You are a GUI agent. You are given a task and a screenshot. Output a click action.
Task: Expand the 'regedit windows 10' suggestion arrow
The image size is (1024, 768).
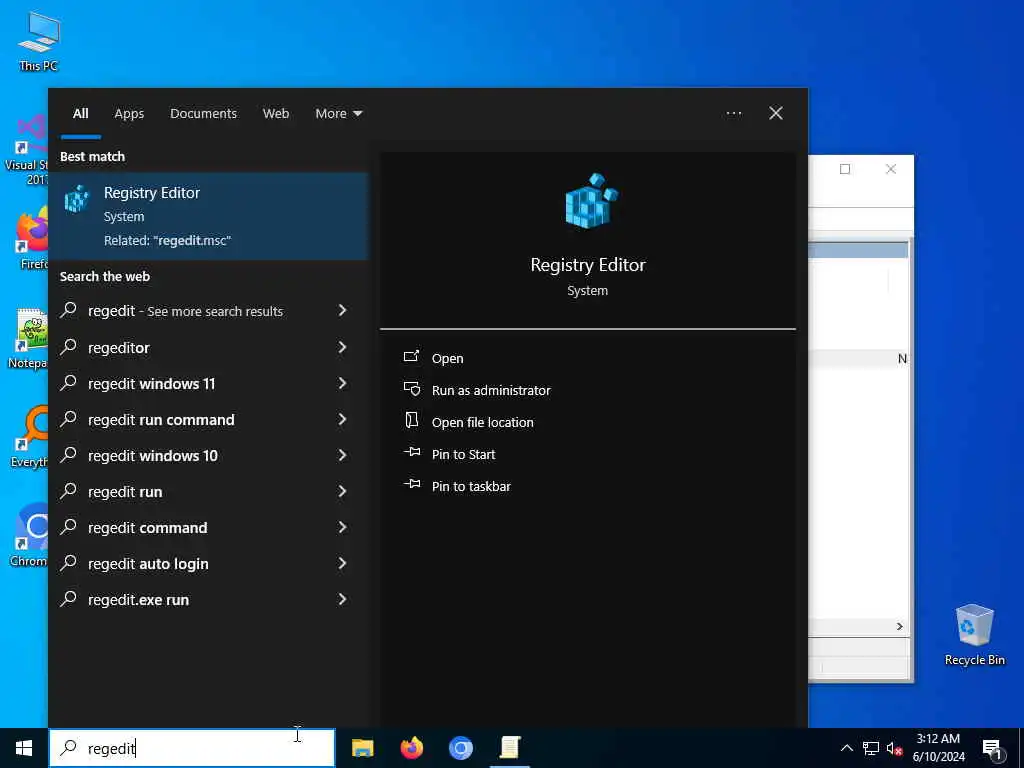(342, 455)
